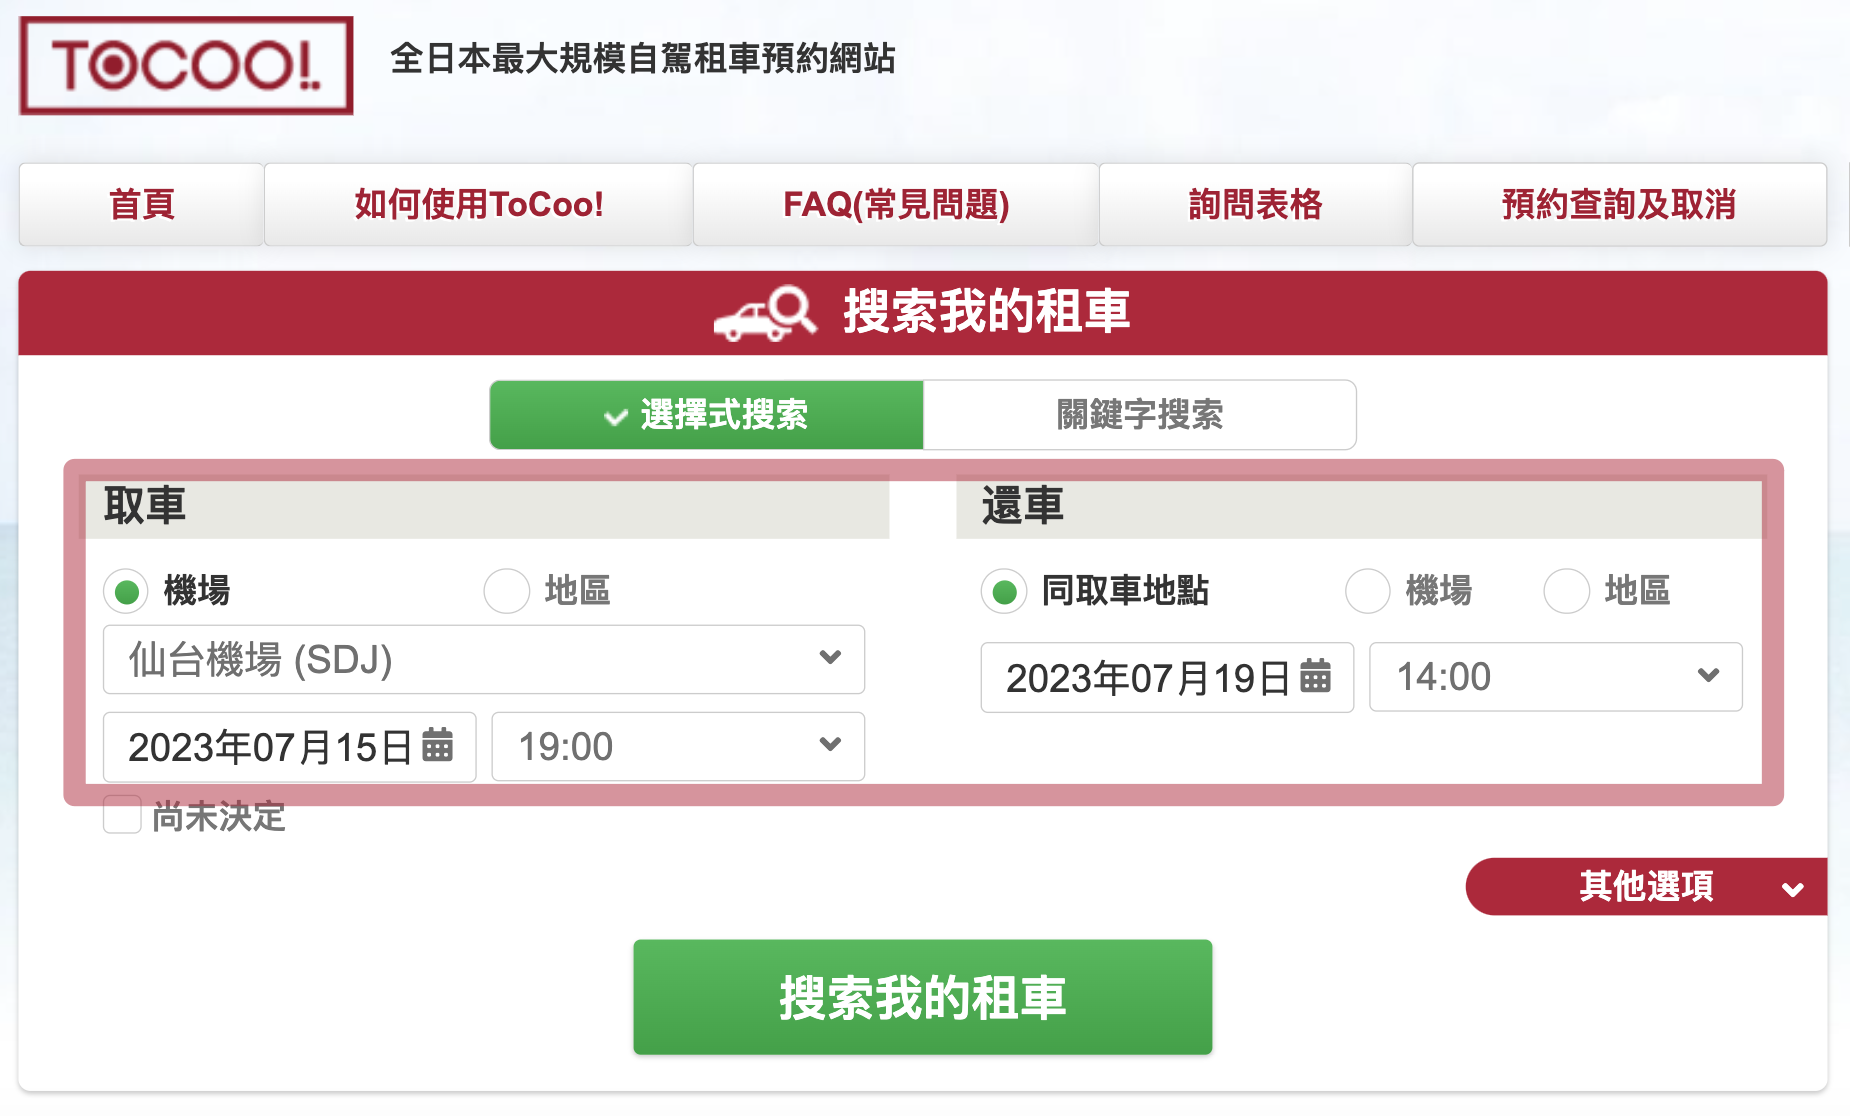Open the pickup date calendar icon
Image resolution: width=1850 pixels, height=1116 pixels.
438,746
